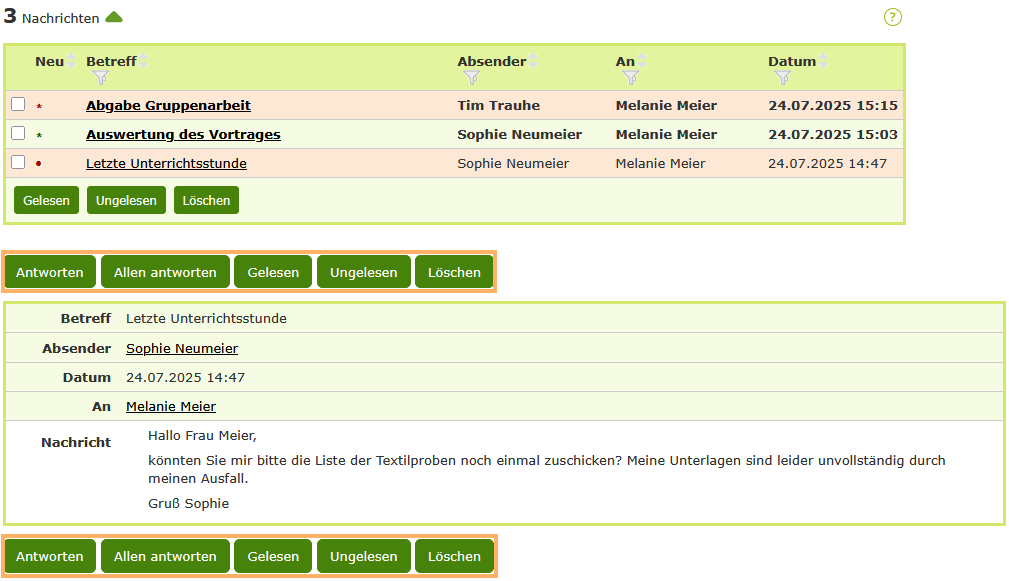Tick the Letzte Unterrichtsstunde message checkbox
This screenshot has width=1009, height=581.
(18, 163)
